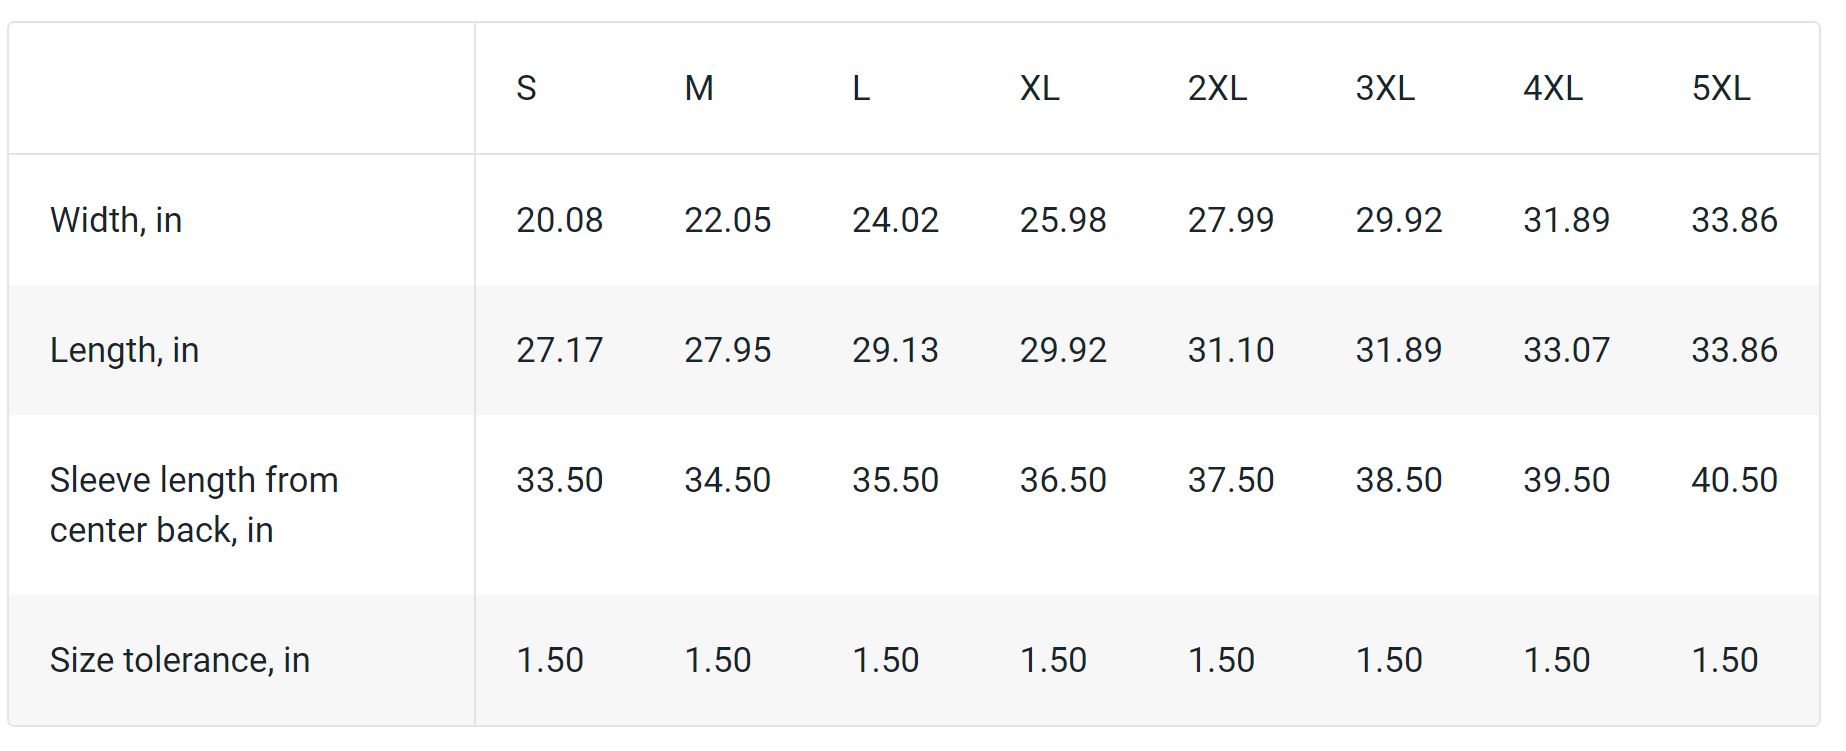The height and width of the screenshot is (751, 1846).
Task: Click the "Width, in" row label
Action: point(116,220)
